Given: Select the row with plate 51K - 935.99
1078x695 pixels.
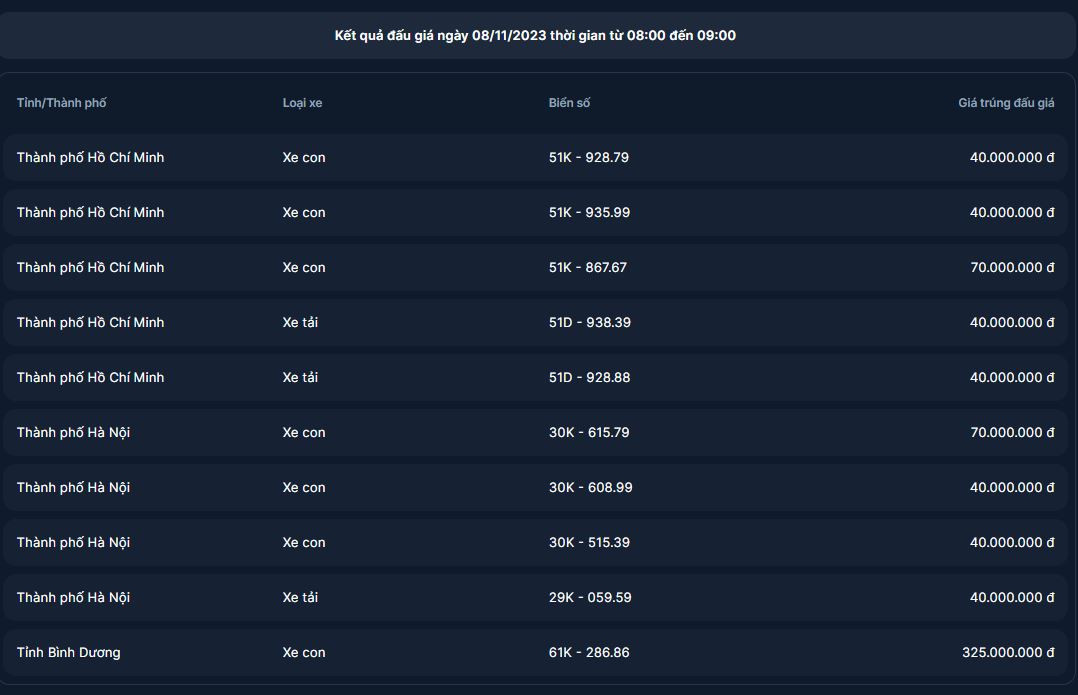Looking at the screenshot, I should point(589,213).
